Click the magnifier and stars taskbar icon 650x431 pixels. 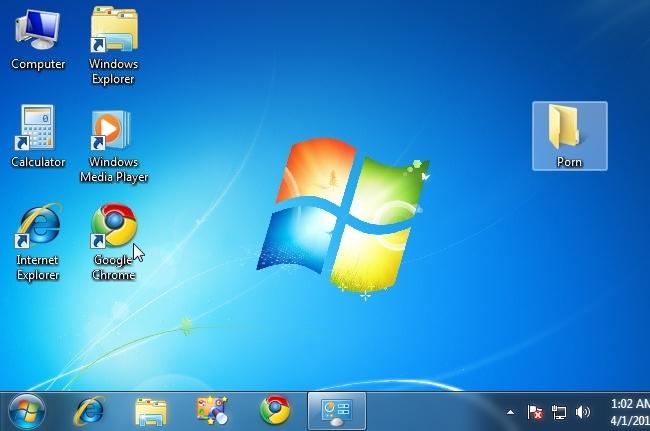[x=212, y=410]
